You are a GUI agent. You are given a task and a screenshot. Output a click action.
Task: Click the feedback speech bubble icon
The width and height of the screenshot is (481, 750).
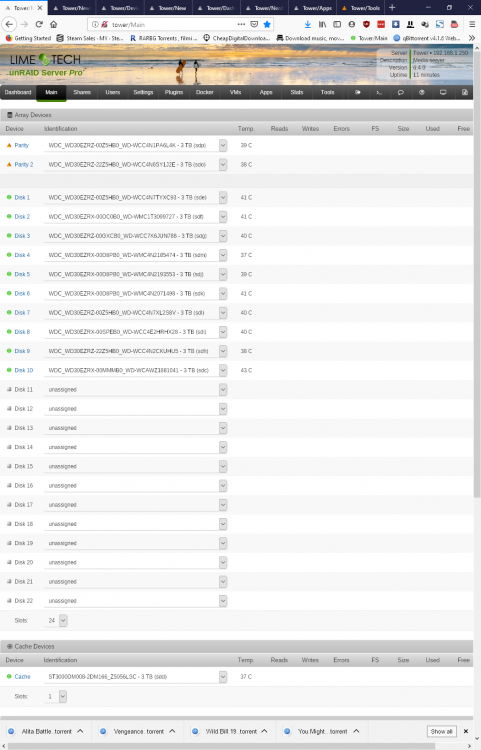click(401, 92)
